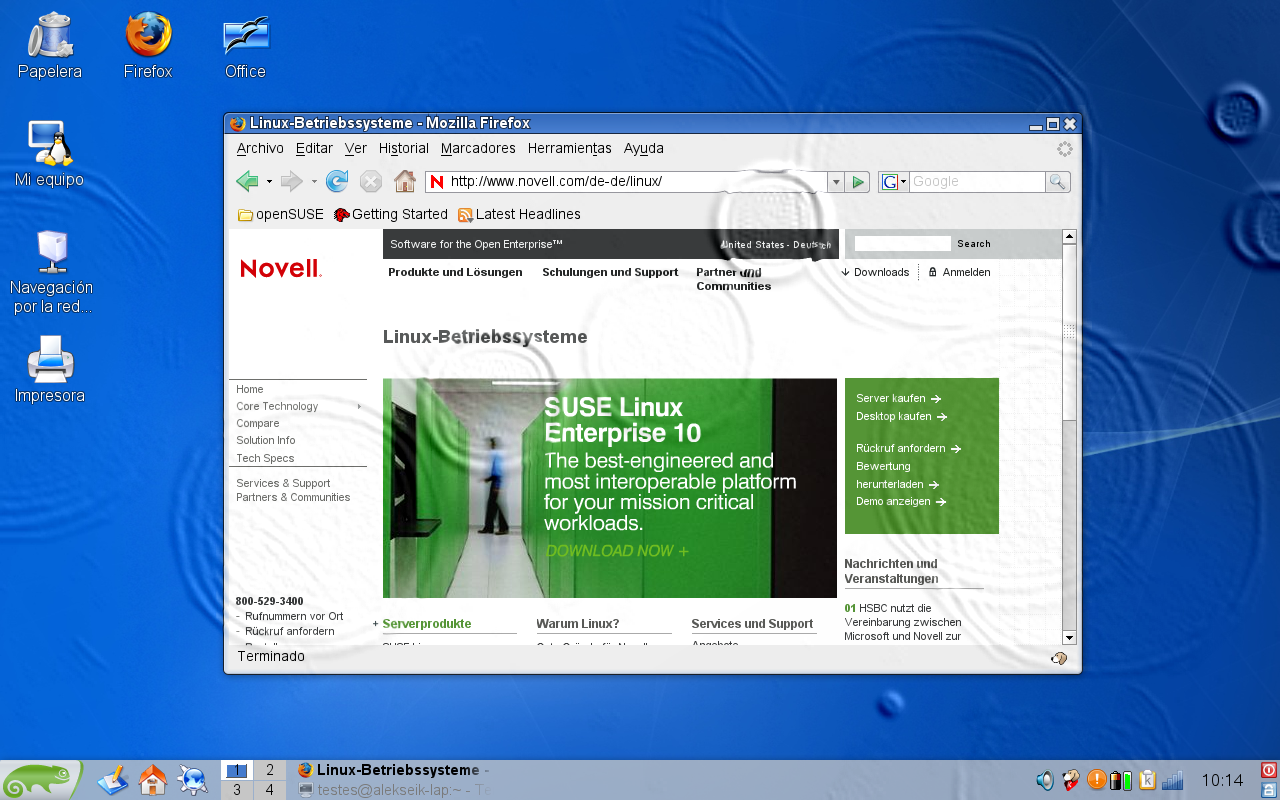
Task: Switch to virtual desktop 4 in pager
Action: 270,790
